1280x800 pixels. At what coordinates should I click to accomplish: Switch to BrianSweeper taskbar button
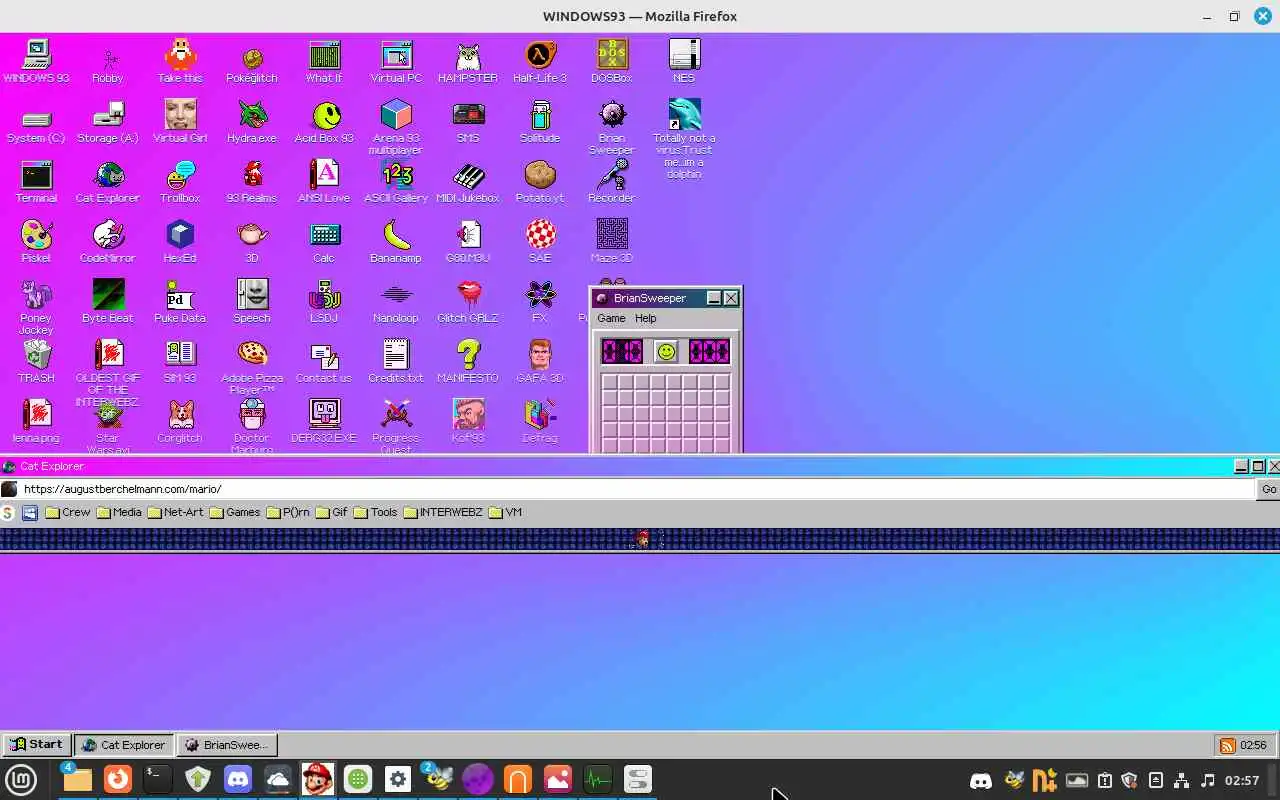(227, 744)
